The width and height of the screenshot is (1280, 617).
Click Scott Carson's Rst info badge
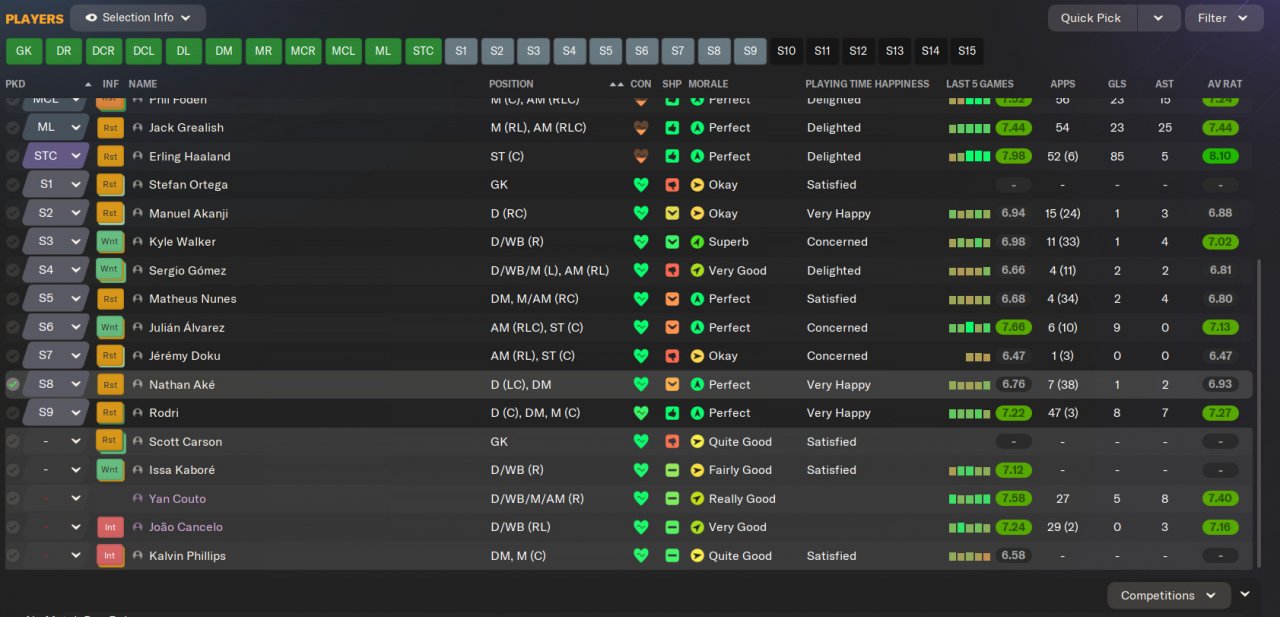[x=109, y=441]
